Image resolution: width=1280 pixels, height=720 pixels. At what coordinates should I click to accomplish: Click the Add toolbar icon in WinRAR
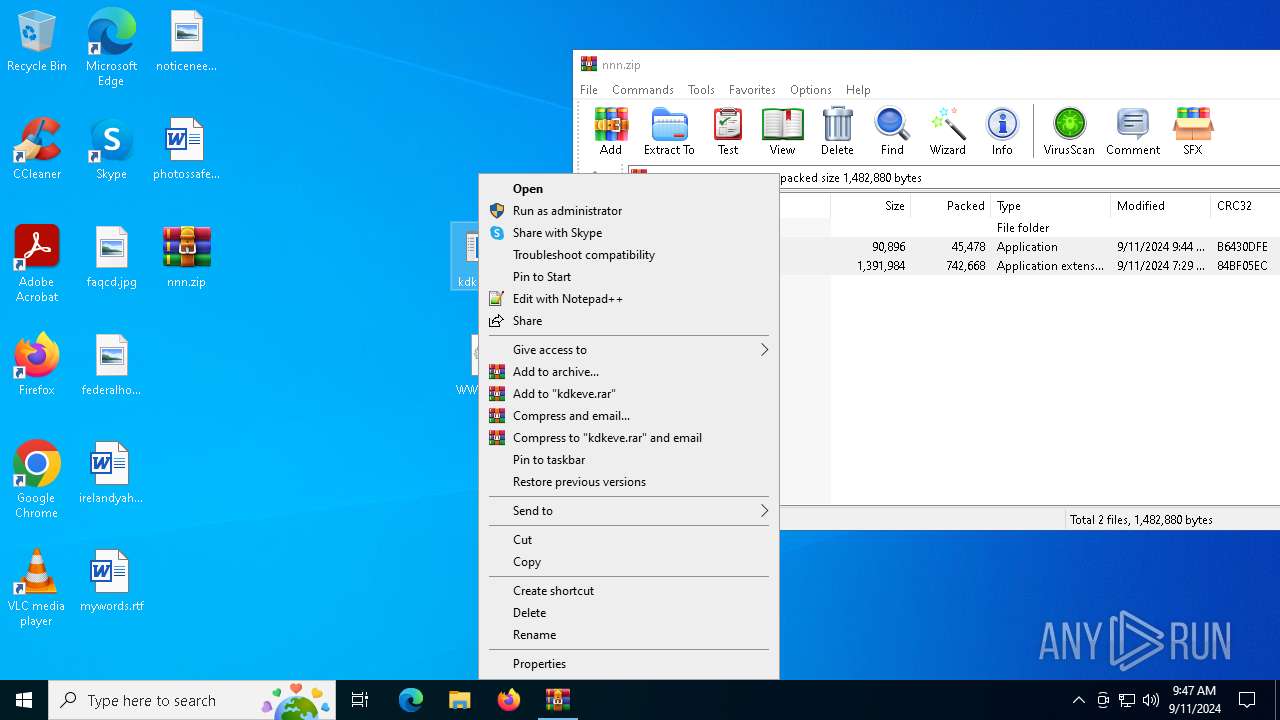tap(611, 131)
